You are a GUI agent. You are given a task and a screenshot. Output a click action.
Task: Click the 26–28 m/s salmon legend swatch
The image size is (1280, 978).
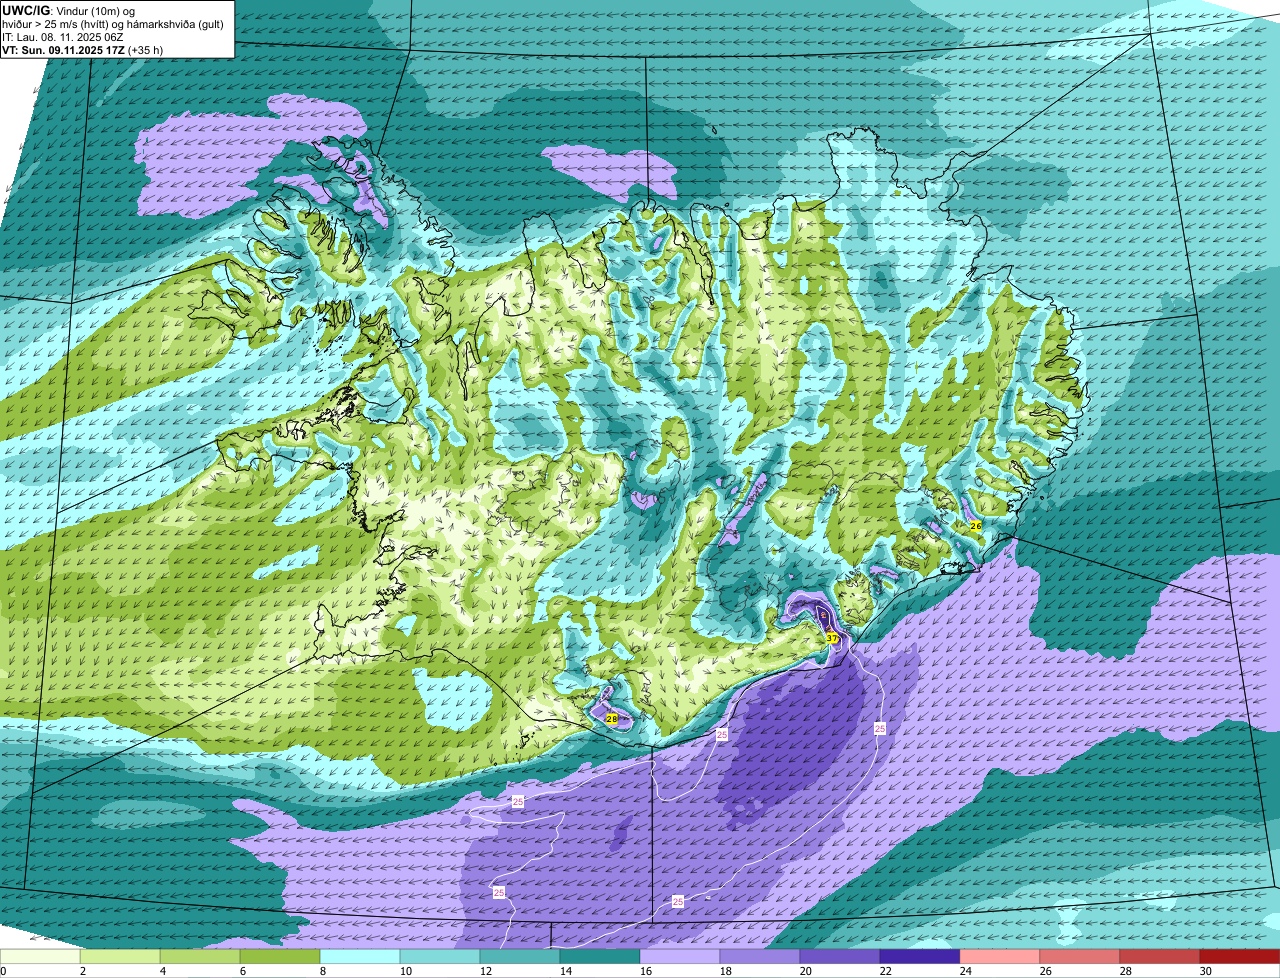point(1080,956)
